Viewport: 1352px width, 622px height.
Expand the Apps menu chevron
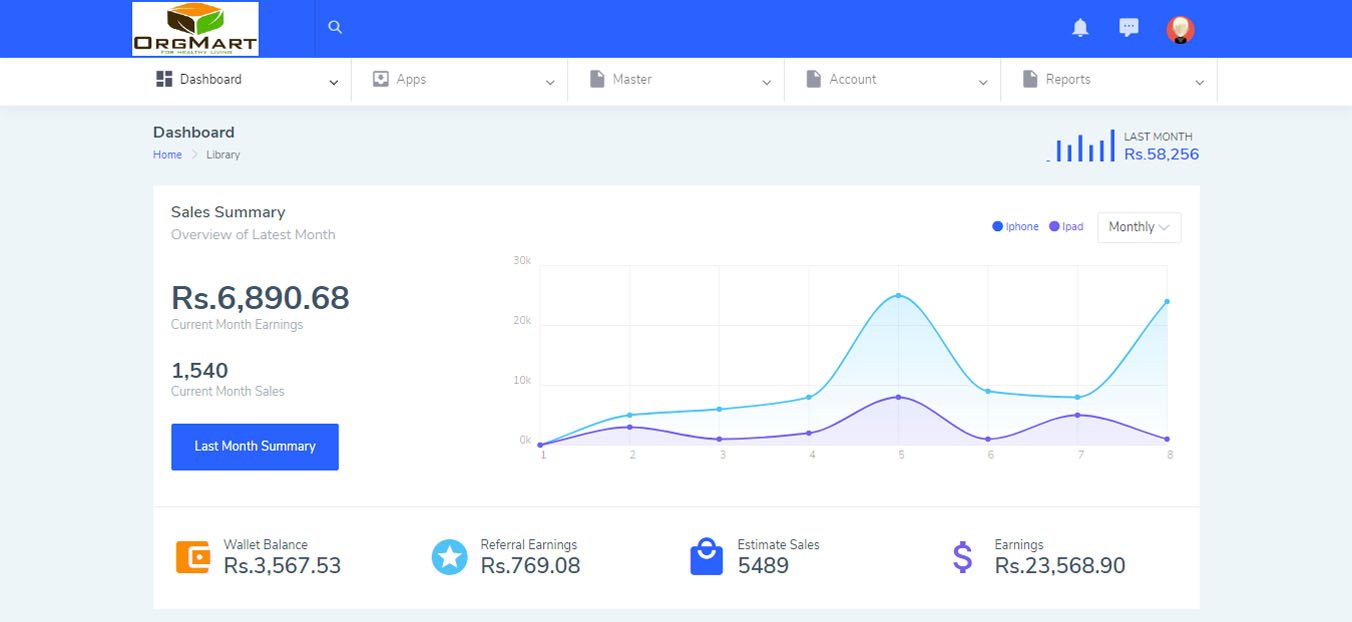pyautogui.click(x=550, y=83)
